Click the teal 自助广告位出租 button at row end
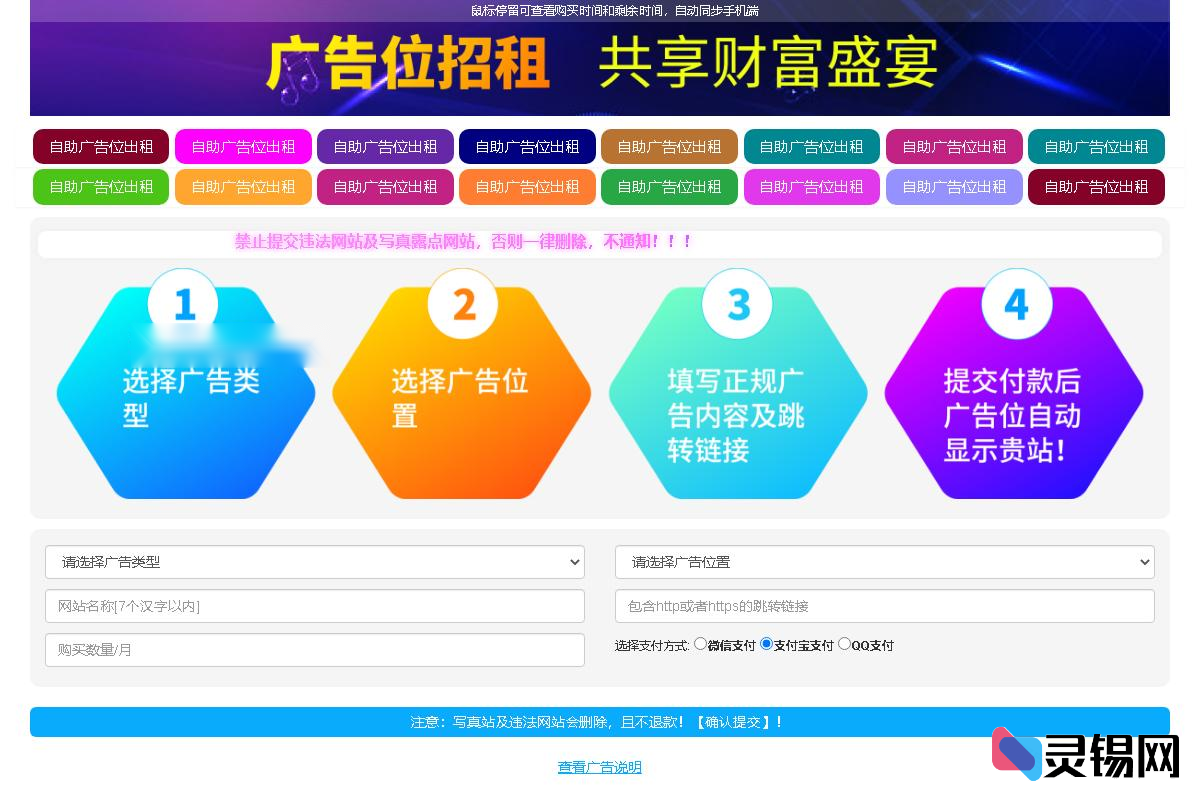 tap(1096, 147)
